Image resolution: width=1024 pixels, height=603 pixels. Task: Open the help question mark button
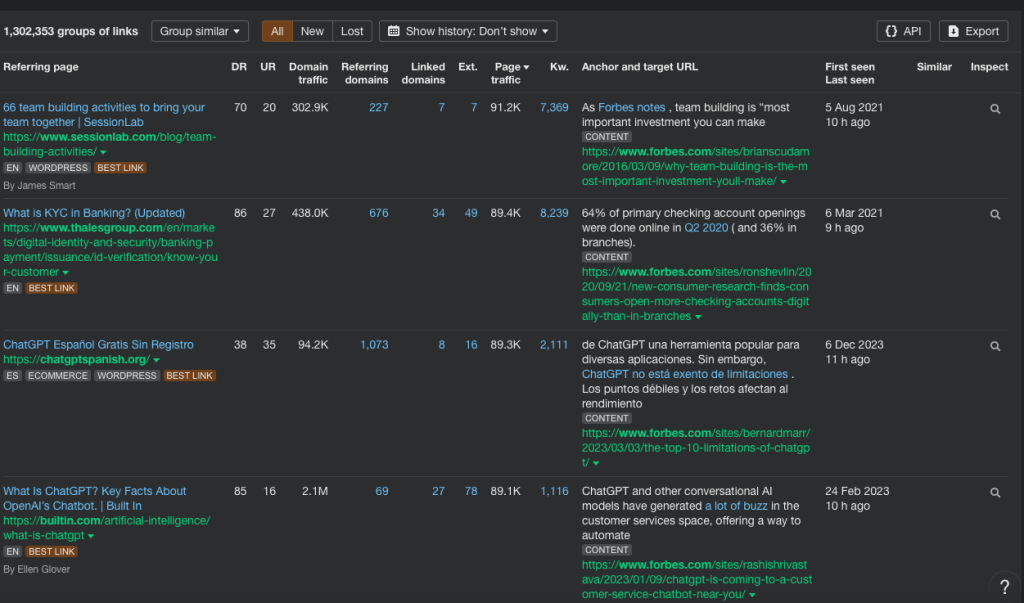[1004, 587]
